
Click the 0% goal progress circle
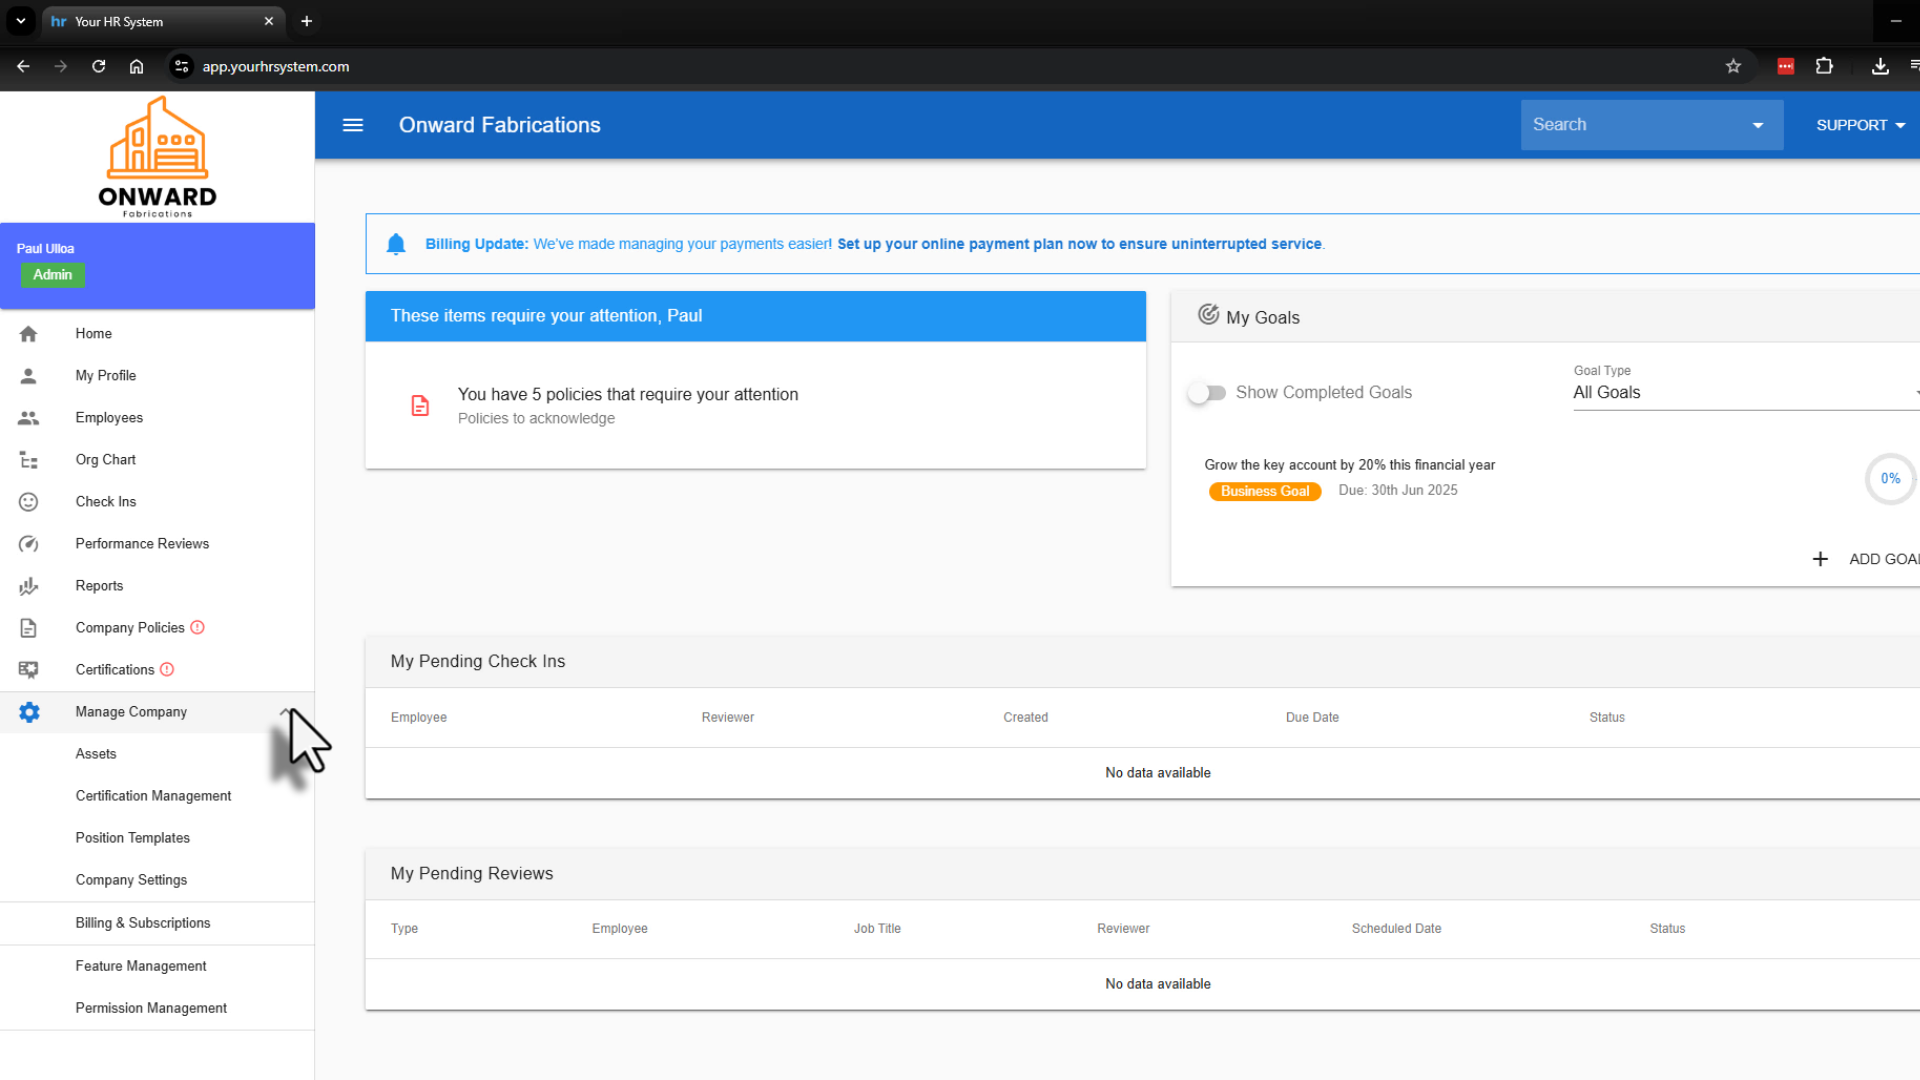pos(1889,479)
